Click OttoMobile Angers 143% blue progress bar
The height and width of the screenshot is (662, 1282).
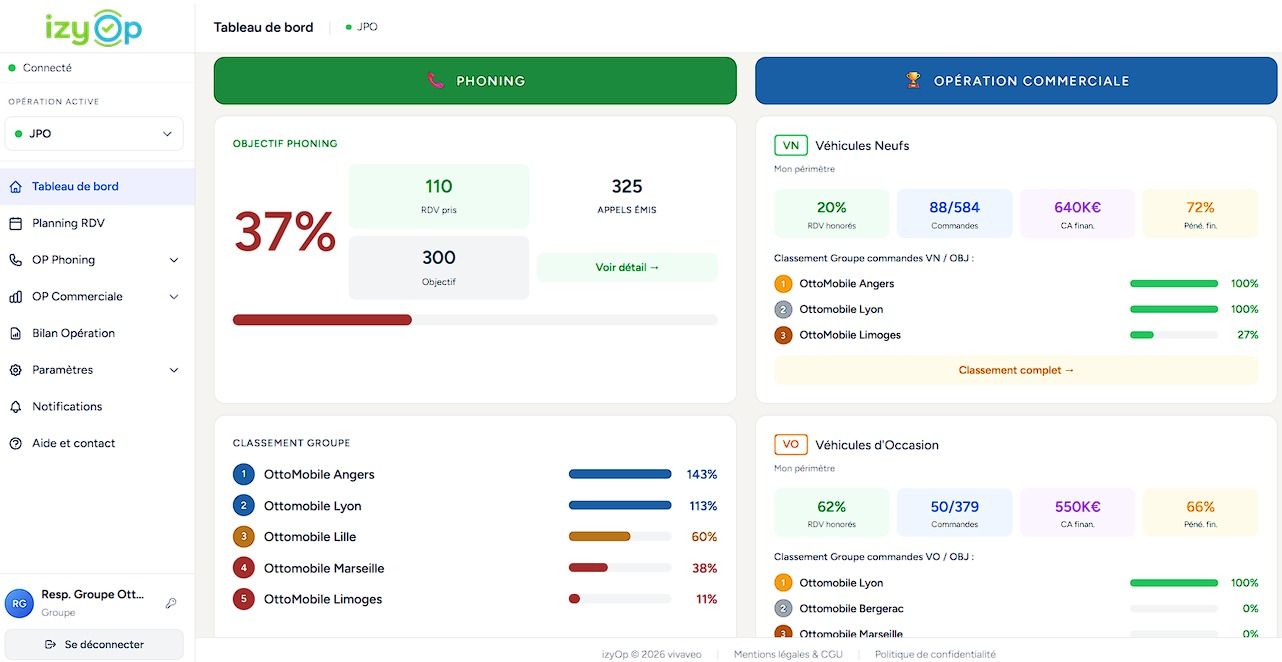pyautogui.click(x=620, y=474)
